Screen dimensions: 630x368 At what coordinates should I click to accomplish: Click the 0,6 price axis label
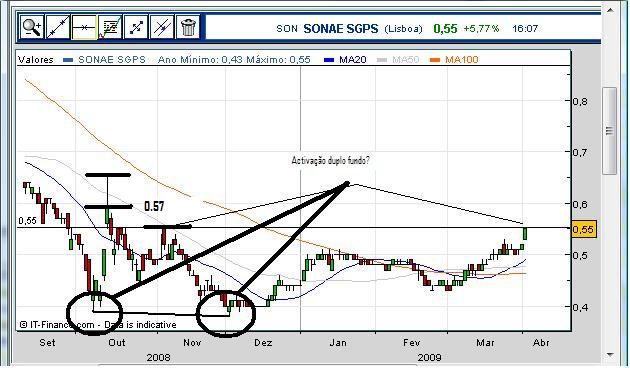point(580,204)
